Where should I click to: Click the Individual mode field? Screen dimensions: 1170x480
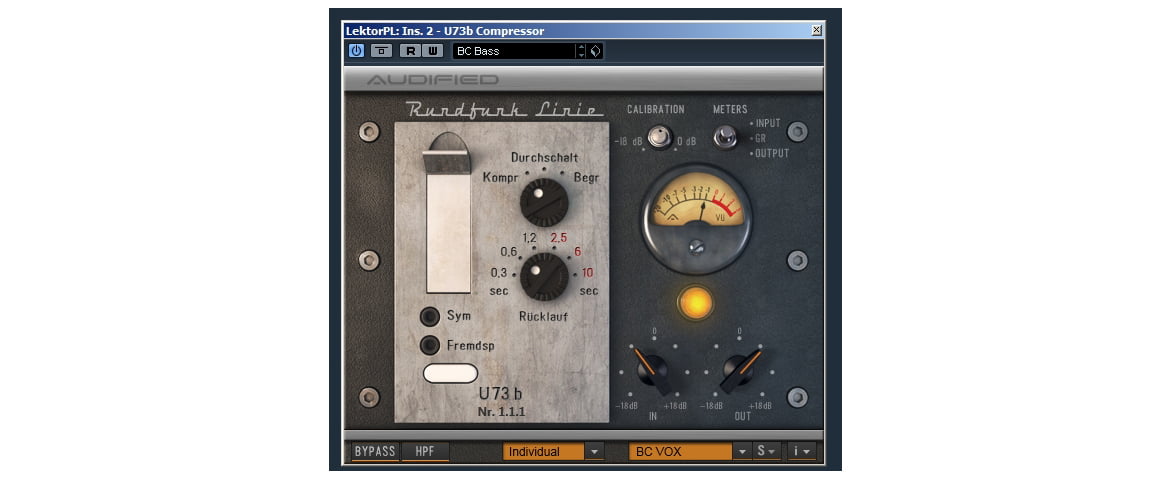coord(543,452)
